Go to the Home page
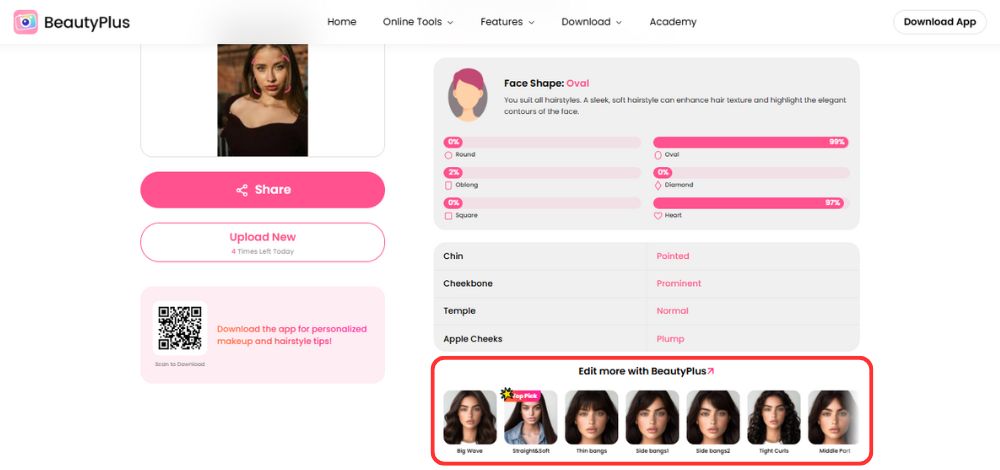Viewport: 1000px width, 470px height. [342, 22]
